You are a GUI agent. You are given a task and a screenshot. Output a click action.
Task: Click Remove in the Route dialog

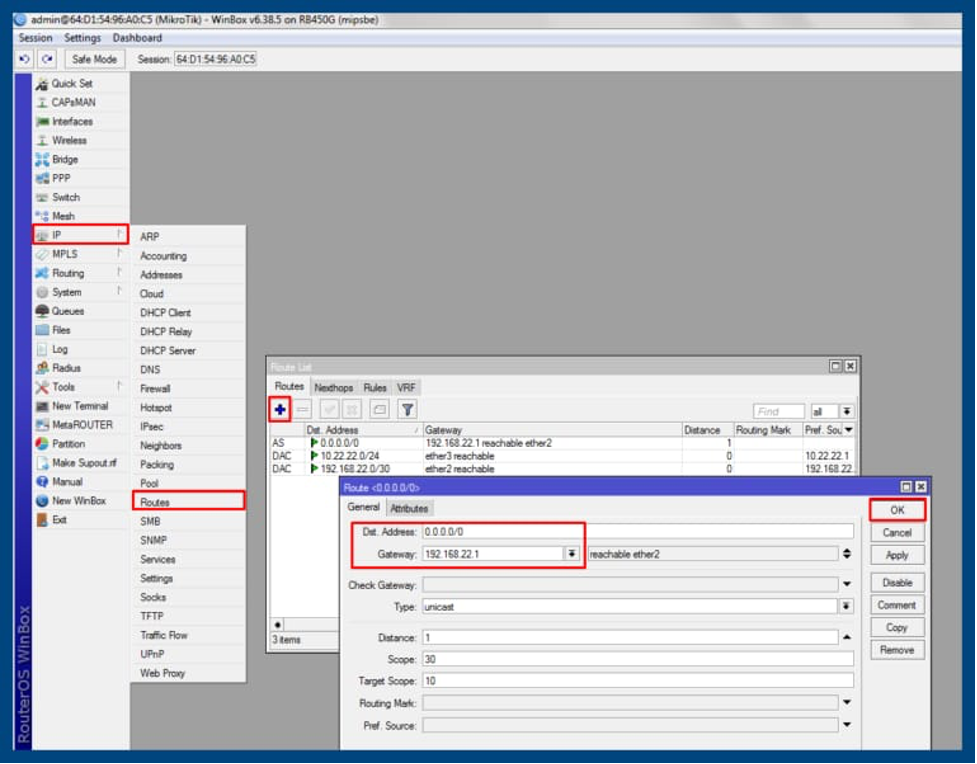click(x=897, y=650)
